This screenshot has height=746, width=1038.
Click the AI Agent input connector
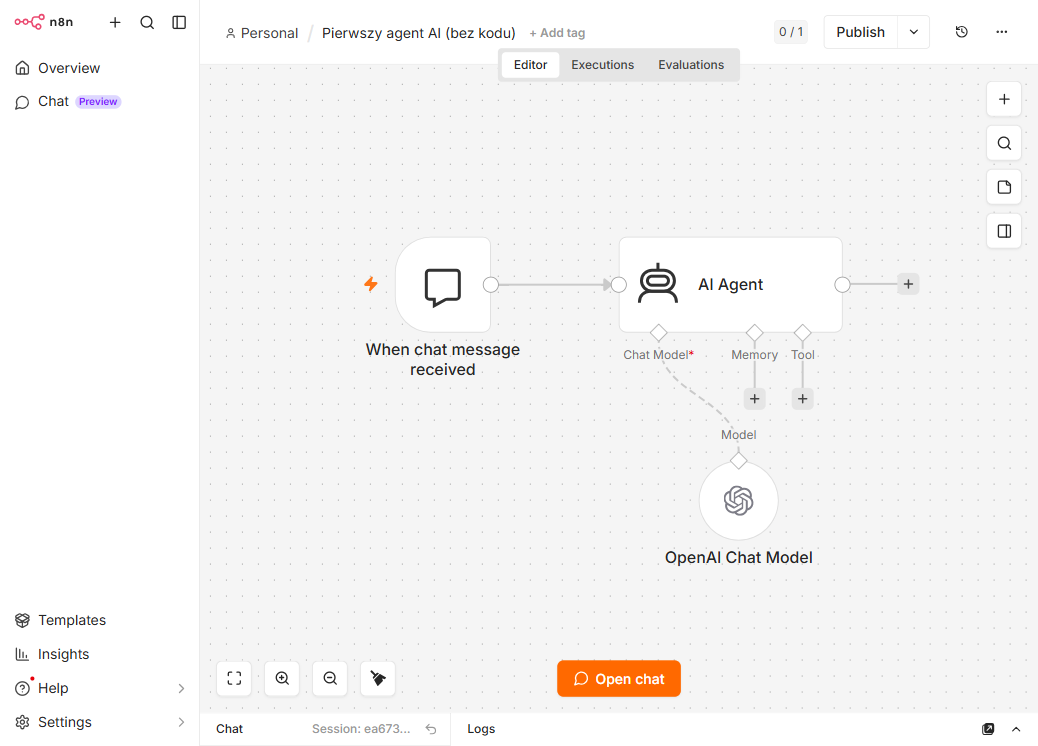pyautogui.click(x=619, y=285)
